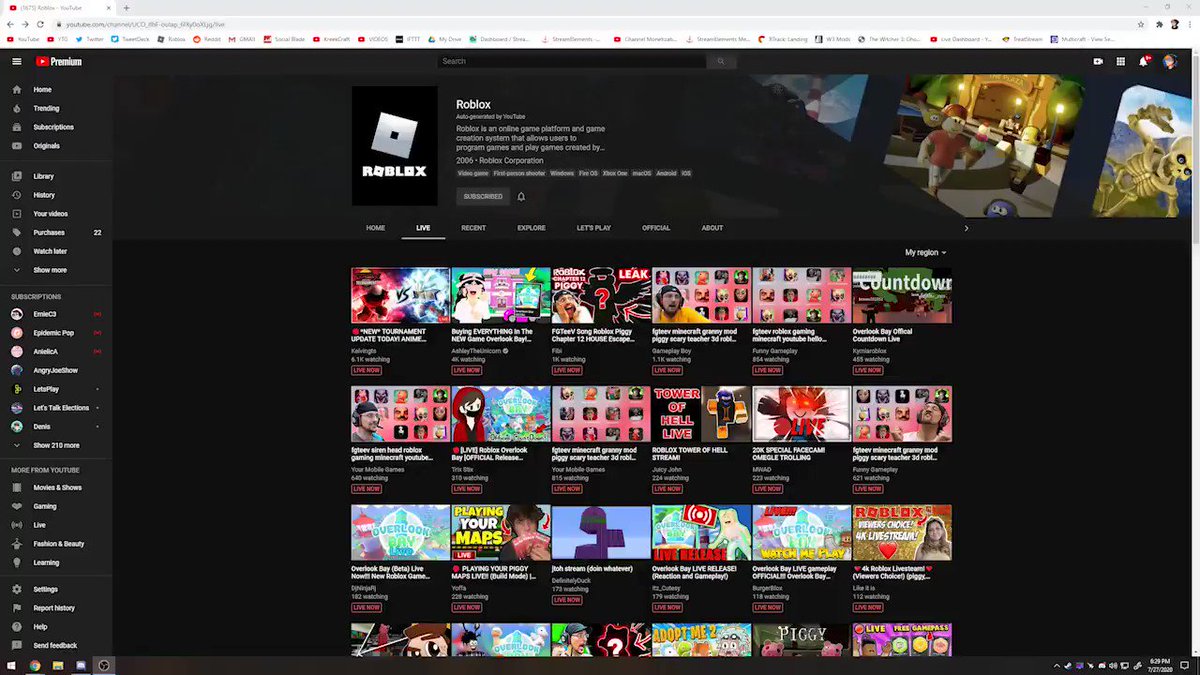Image resolution: width=1200 pixels, height=675 pixels.
Task: Switch to the OFFICIAL channel tab
Action: coord(656,228)
